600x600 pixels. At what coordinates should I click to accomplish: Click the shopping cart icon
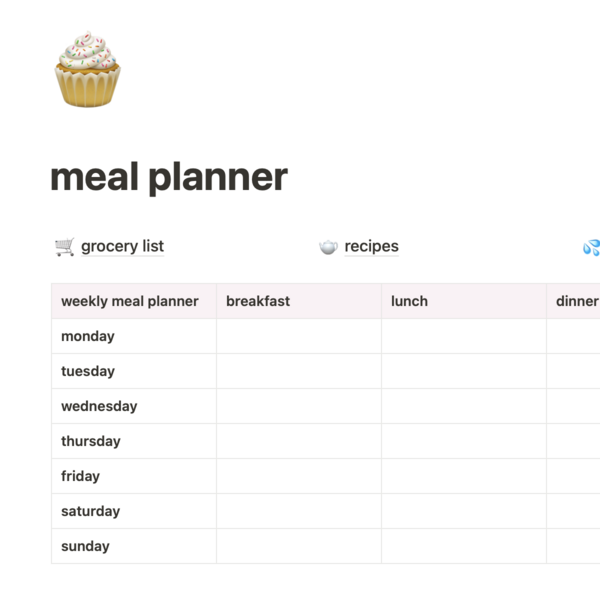pyautogui.click(x=64, y=247)
